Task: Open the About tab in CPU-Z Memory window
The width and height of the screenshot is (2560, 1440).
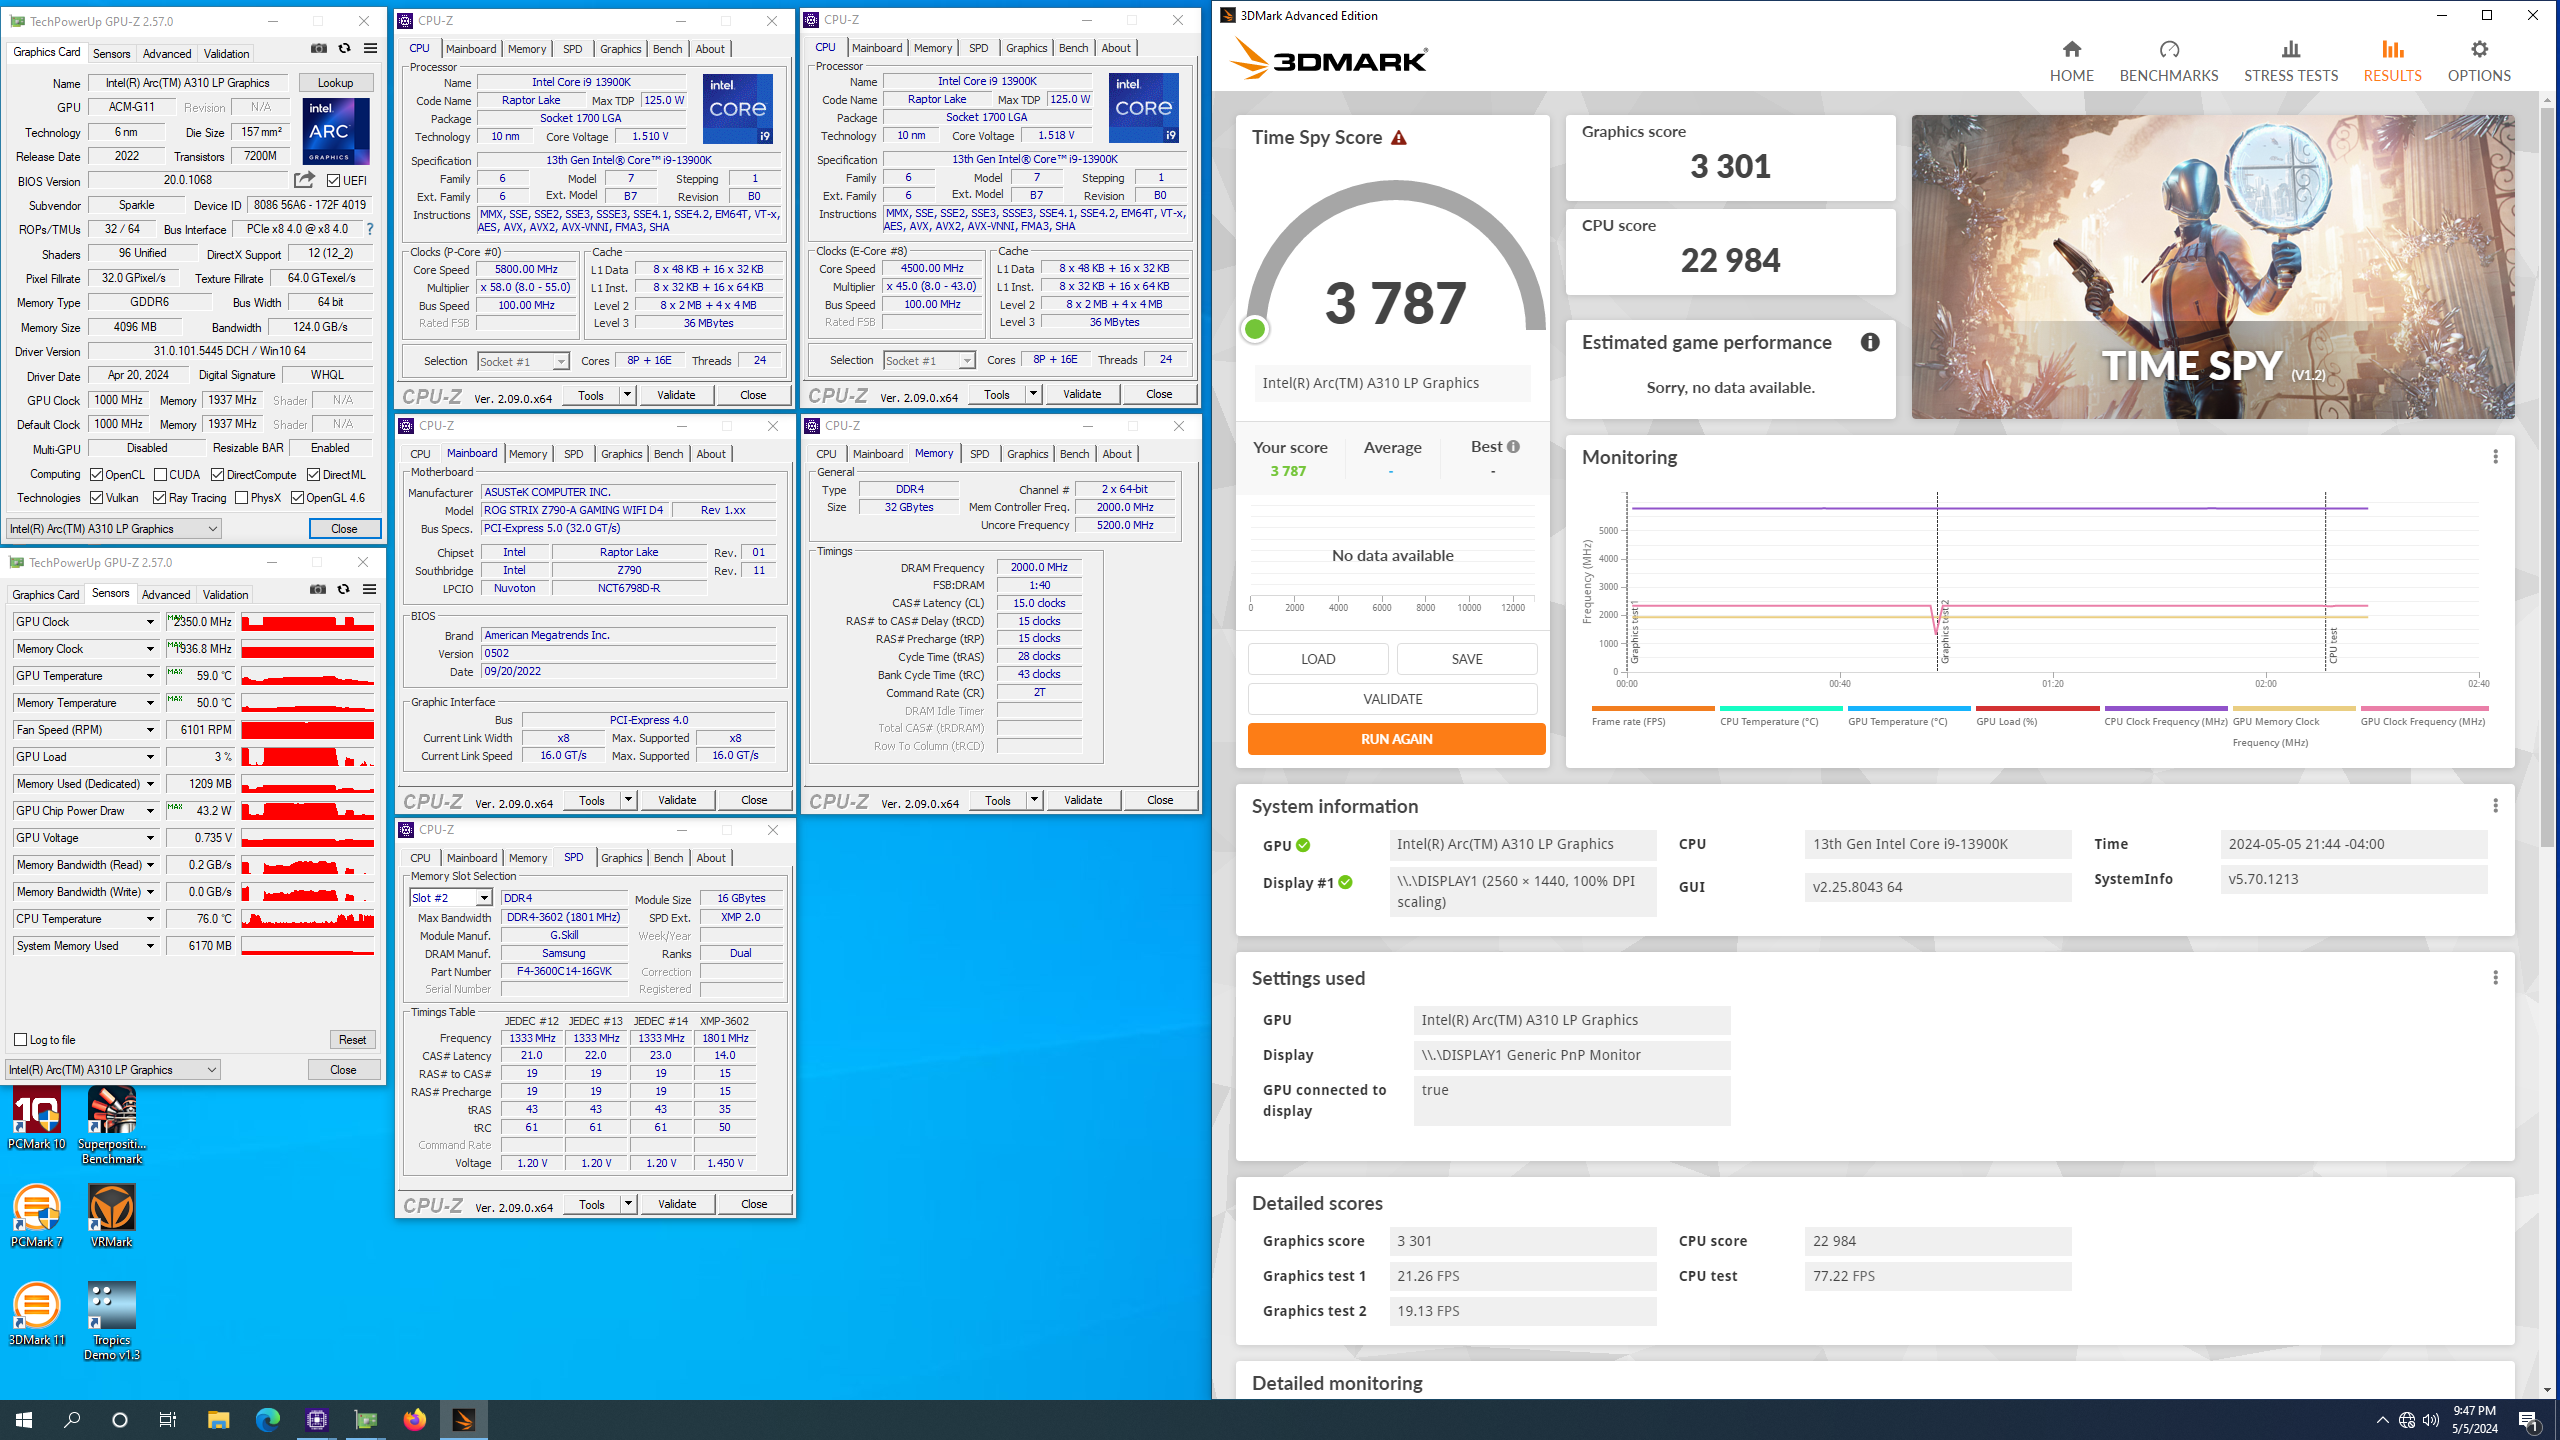Action: click(1117, 454)
